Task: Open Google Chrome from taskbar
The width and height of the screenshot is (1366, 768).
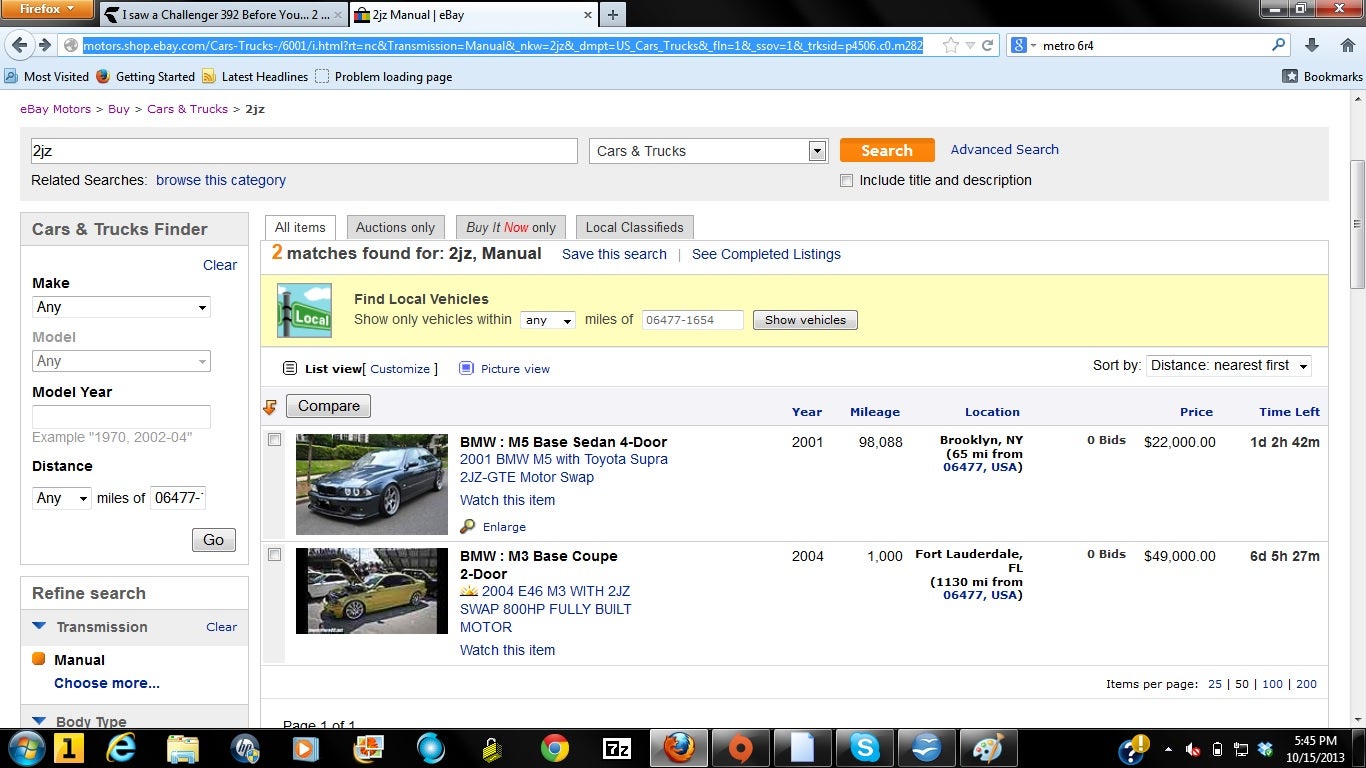Action: click(555, 748)
